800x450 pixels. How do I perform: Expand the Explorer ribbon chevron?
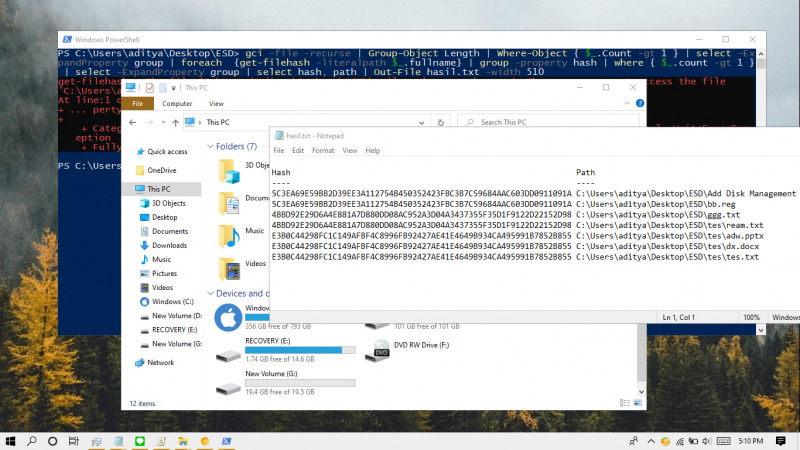click(x=627, y=103)
